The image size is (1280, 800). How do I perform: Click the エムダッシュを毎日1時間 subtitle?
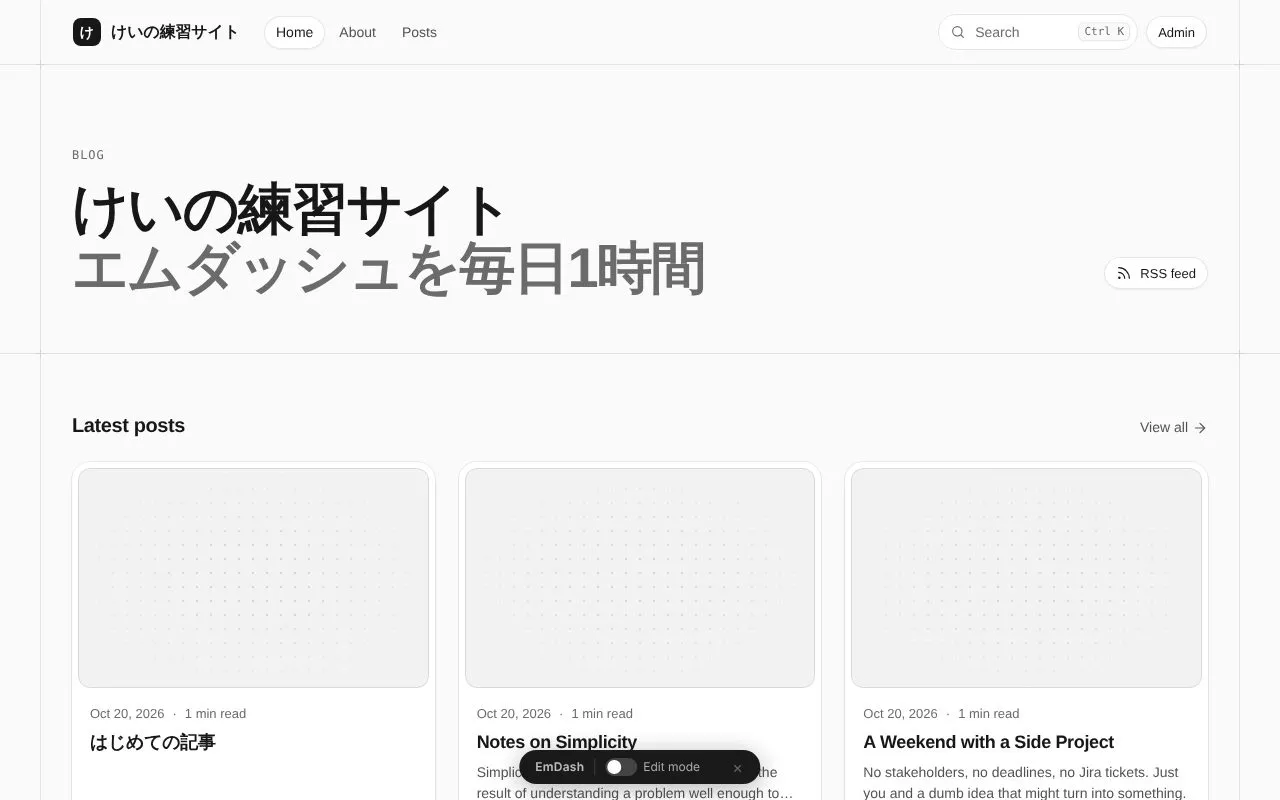pos(389,269)
